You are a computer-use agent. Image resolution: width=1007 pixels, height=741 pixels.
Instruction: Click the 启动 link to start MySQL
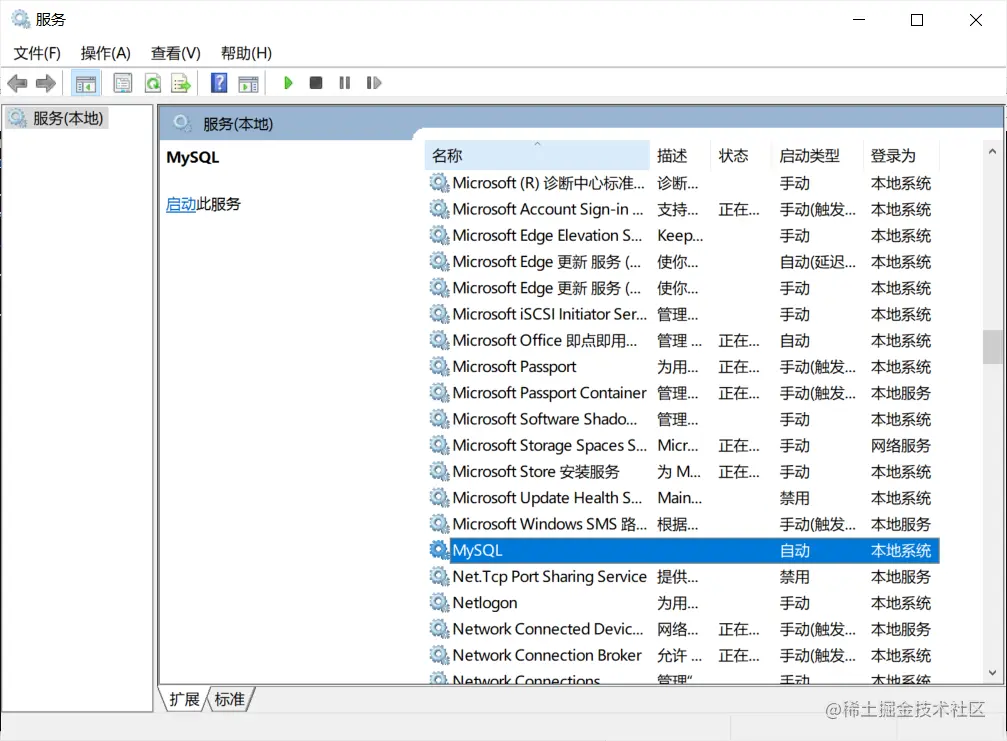[x=180, y=204]
